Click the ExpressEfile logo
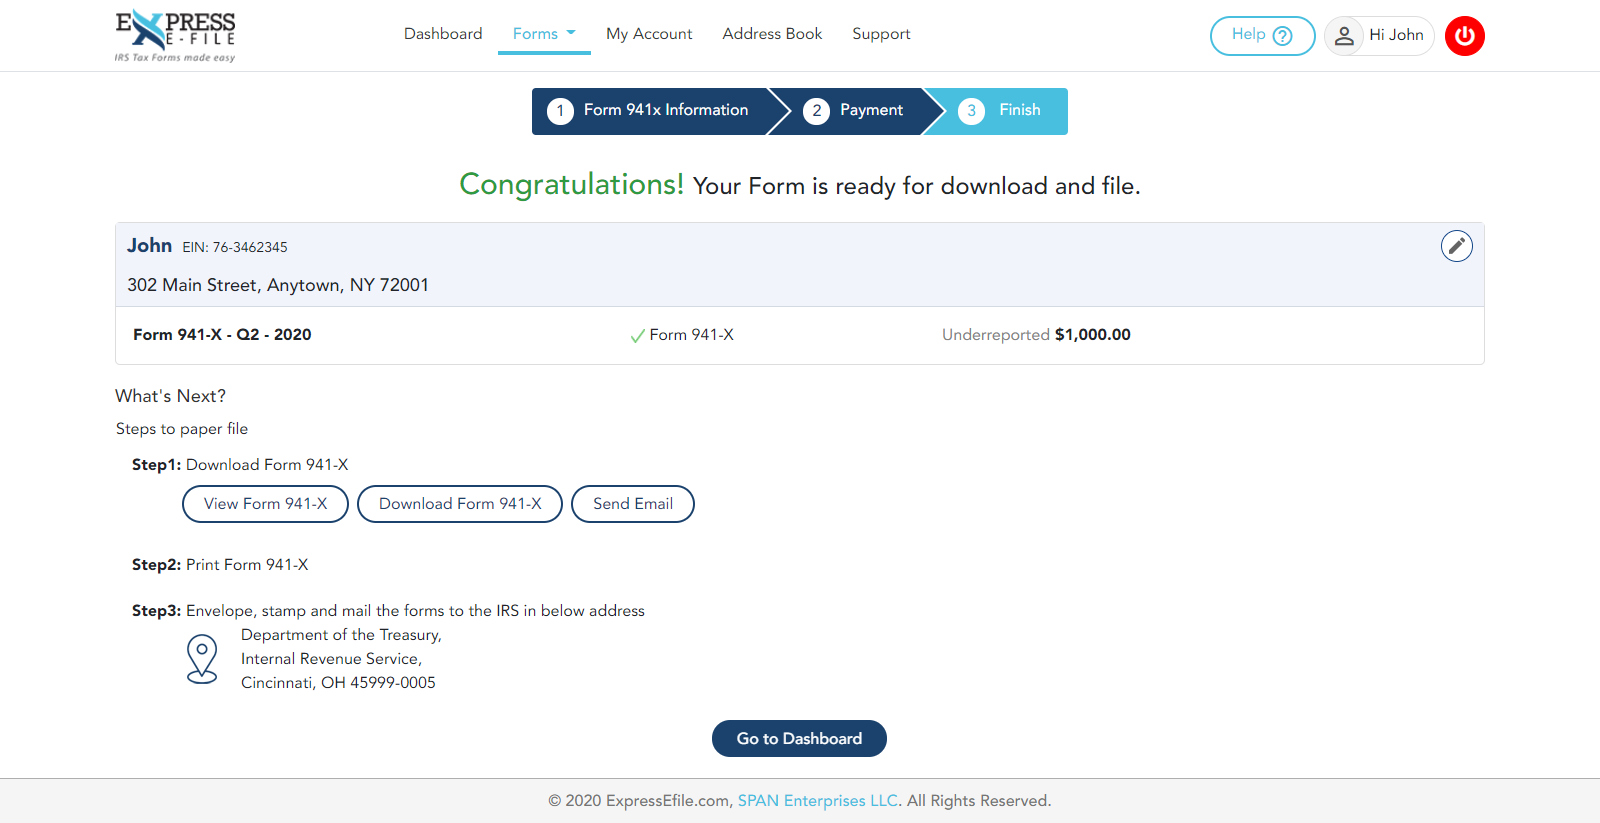1600x823 pixels. [175, 37]
